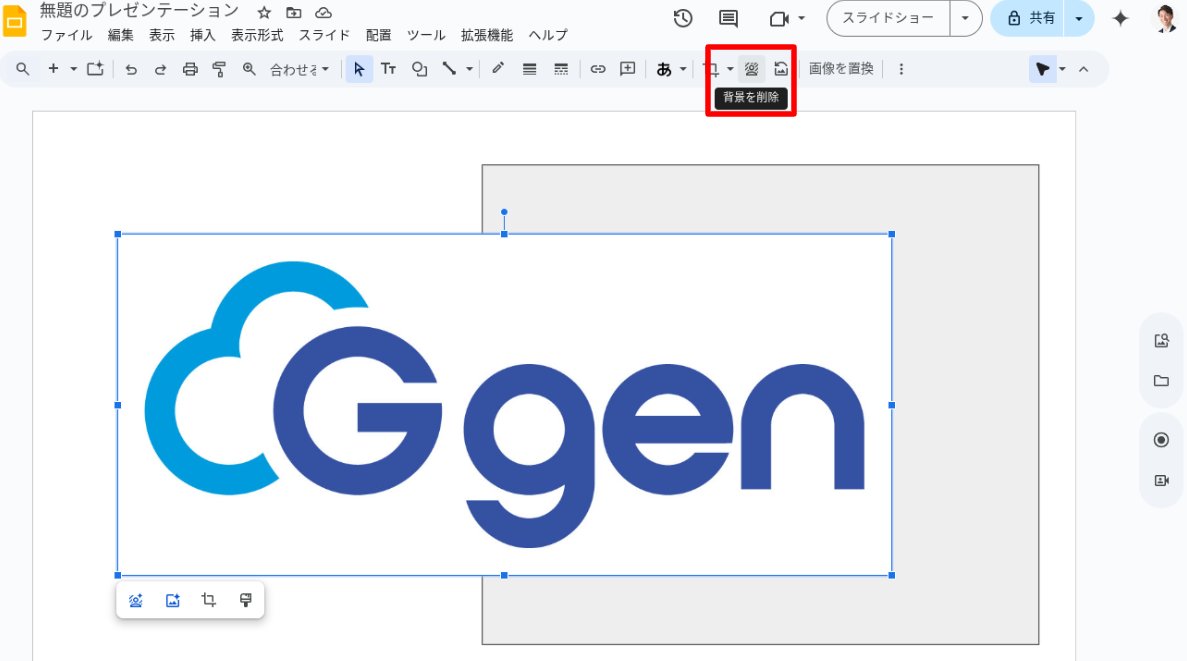Insert slide from template icon
This screenshot has width=1187, height=661.
click(95, 69)
